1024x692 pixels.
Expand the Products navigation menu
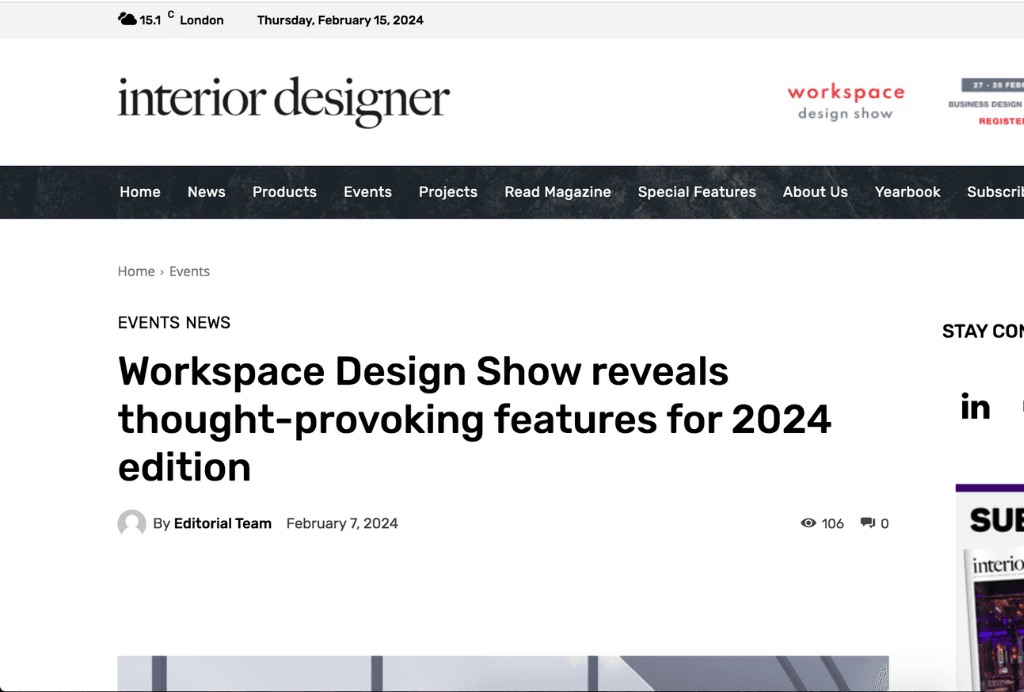[284, 192]
